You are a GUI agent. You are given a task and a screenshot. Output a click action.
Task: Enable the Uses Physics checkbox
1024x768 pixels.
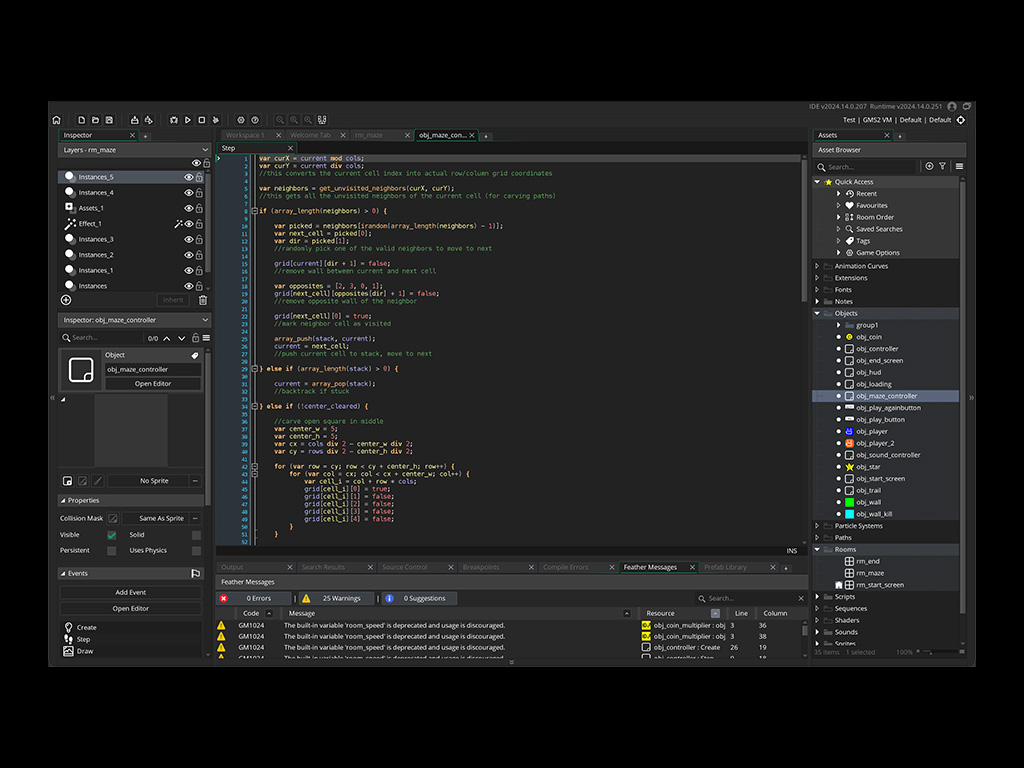coord(196,550)
